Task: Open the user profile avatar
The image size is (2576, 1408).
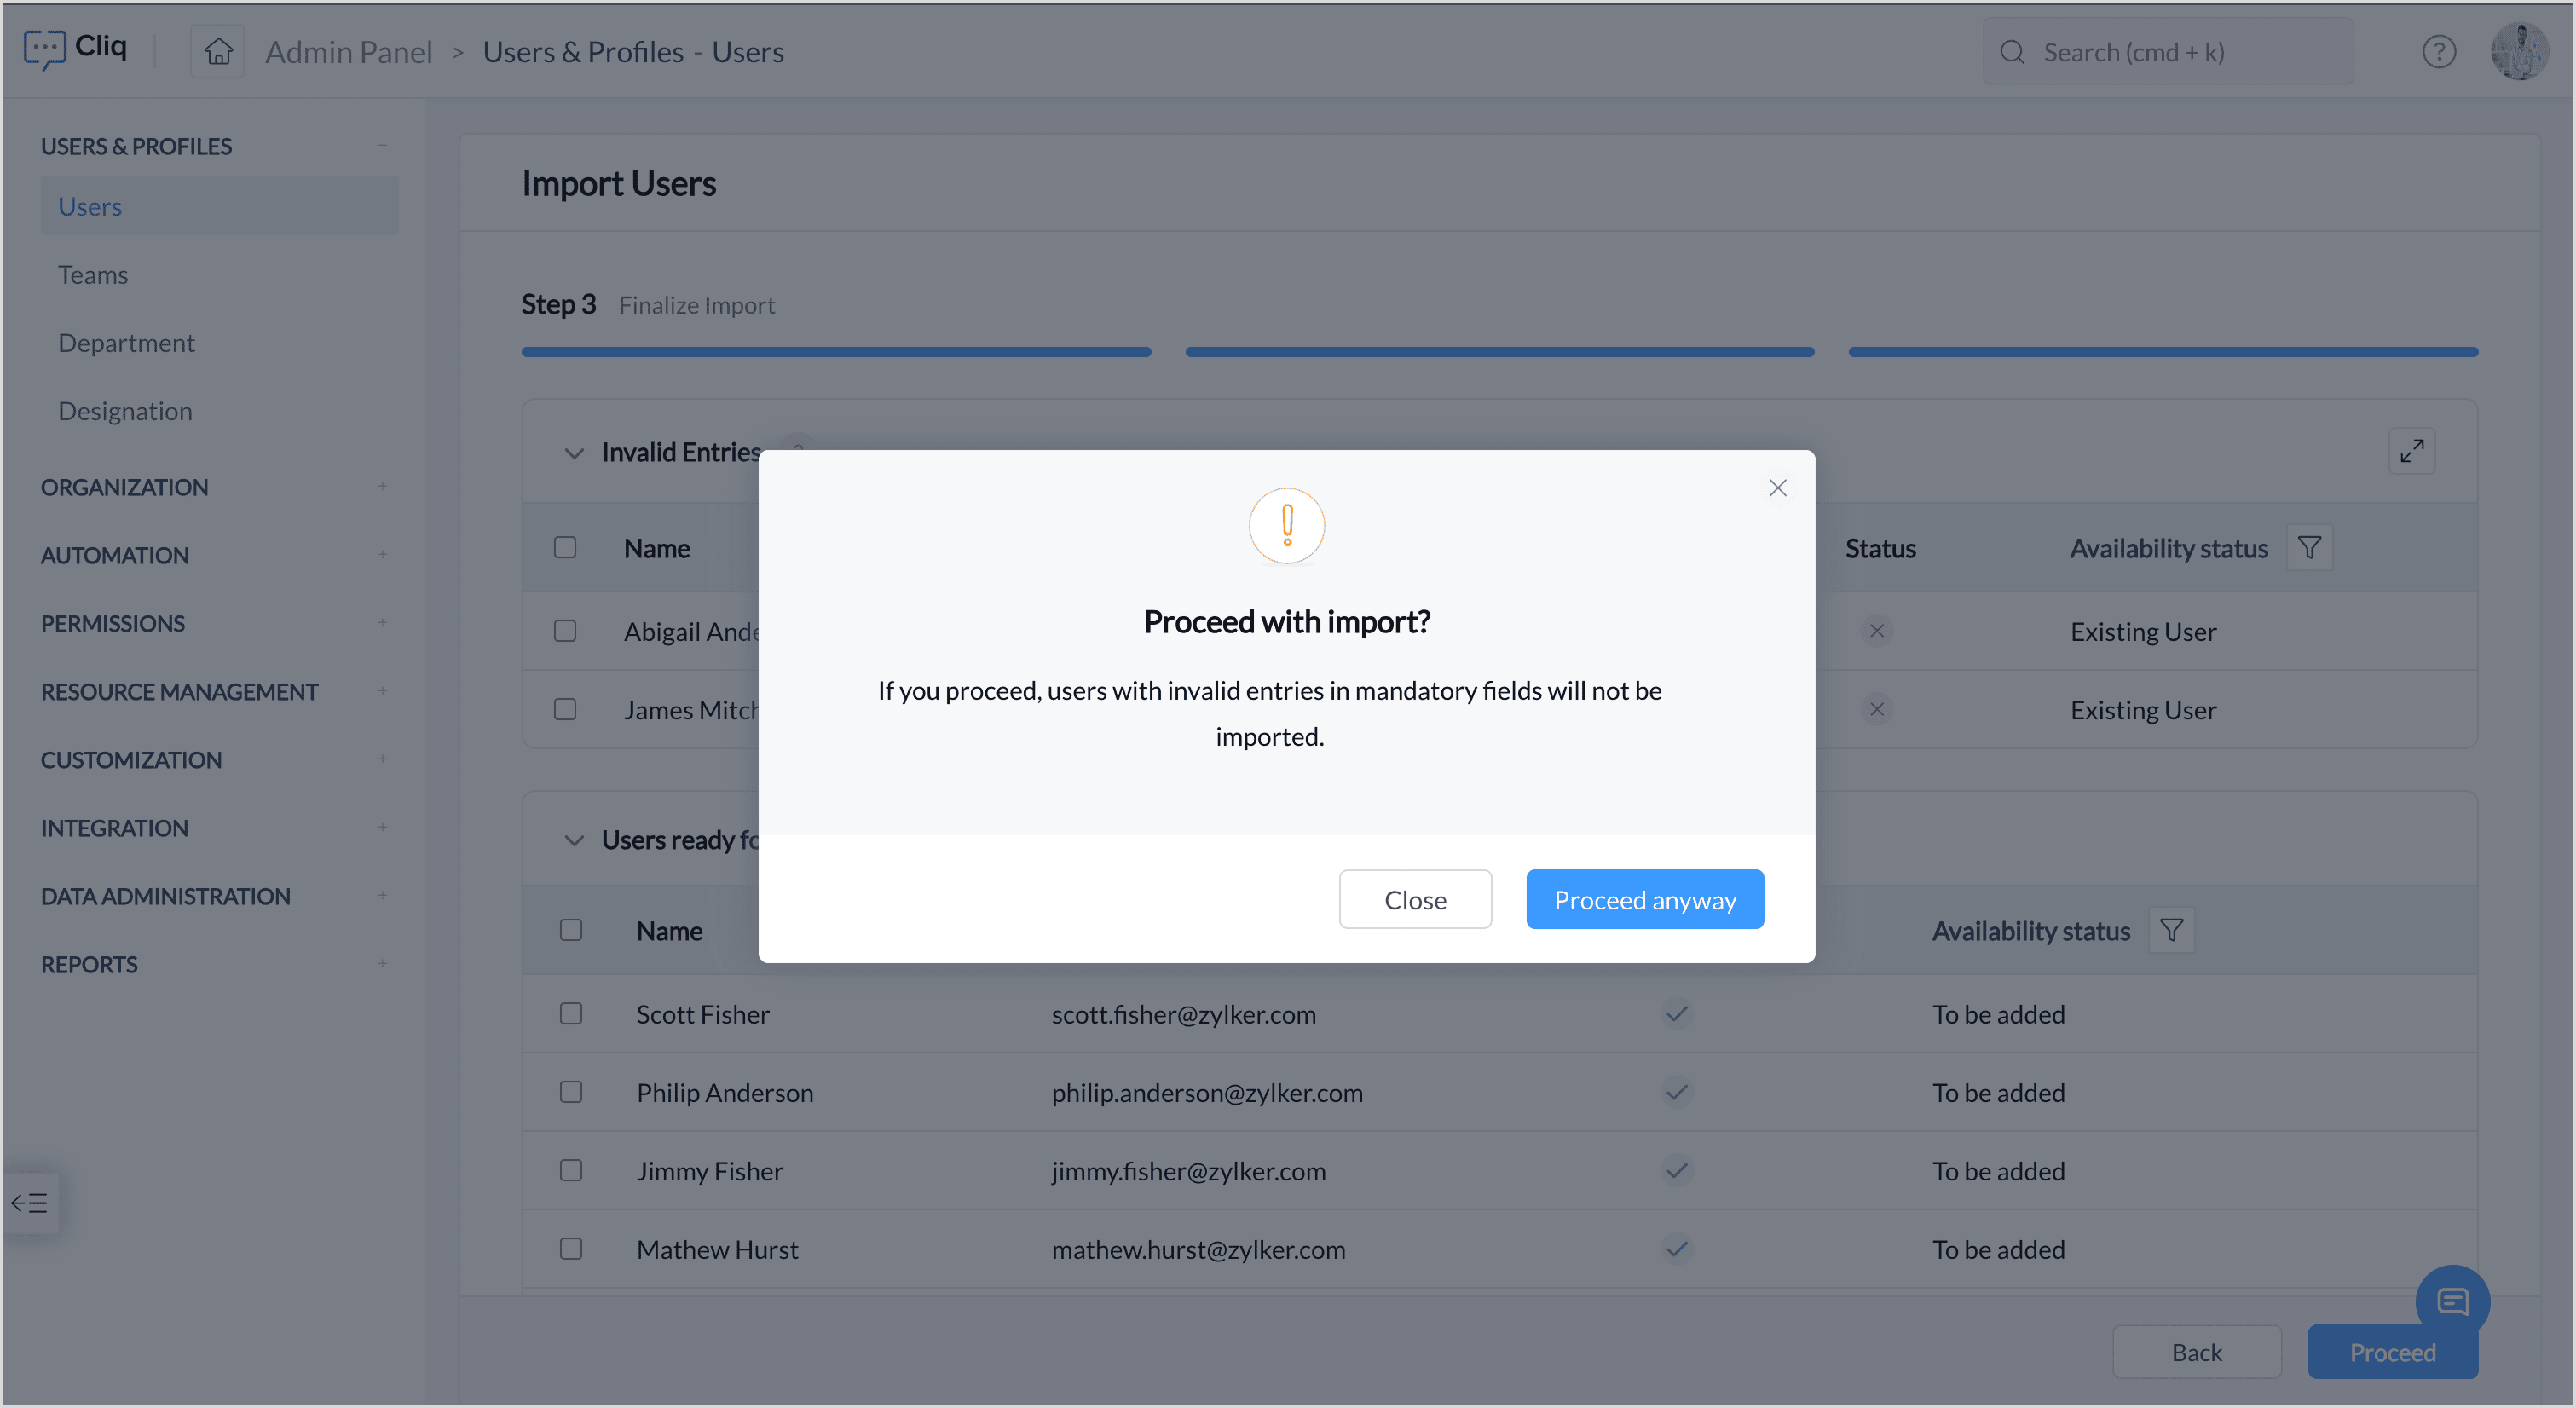Action: 2519,51
